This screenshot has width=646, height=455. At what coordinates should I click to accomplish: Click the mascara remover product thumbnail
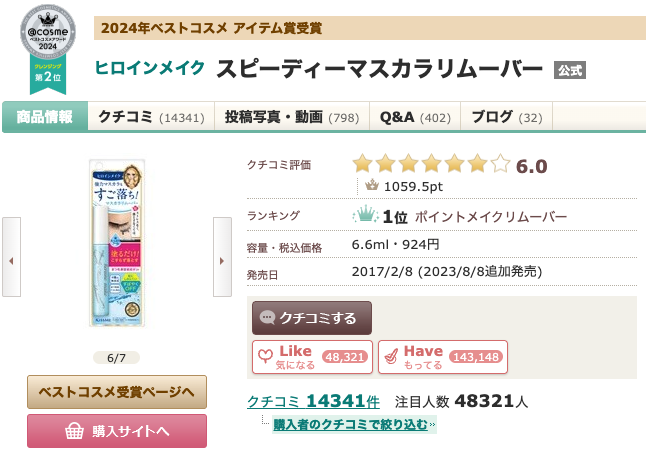(x=116, y=246)
